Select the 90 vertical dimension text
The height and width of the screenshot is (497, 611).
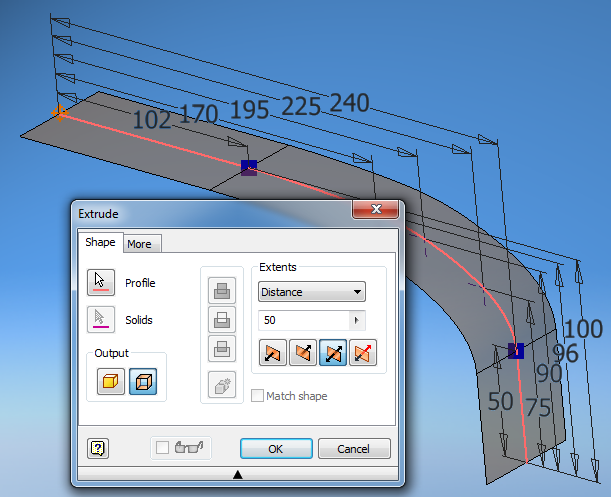point(549,373)
